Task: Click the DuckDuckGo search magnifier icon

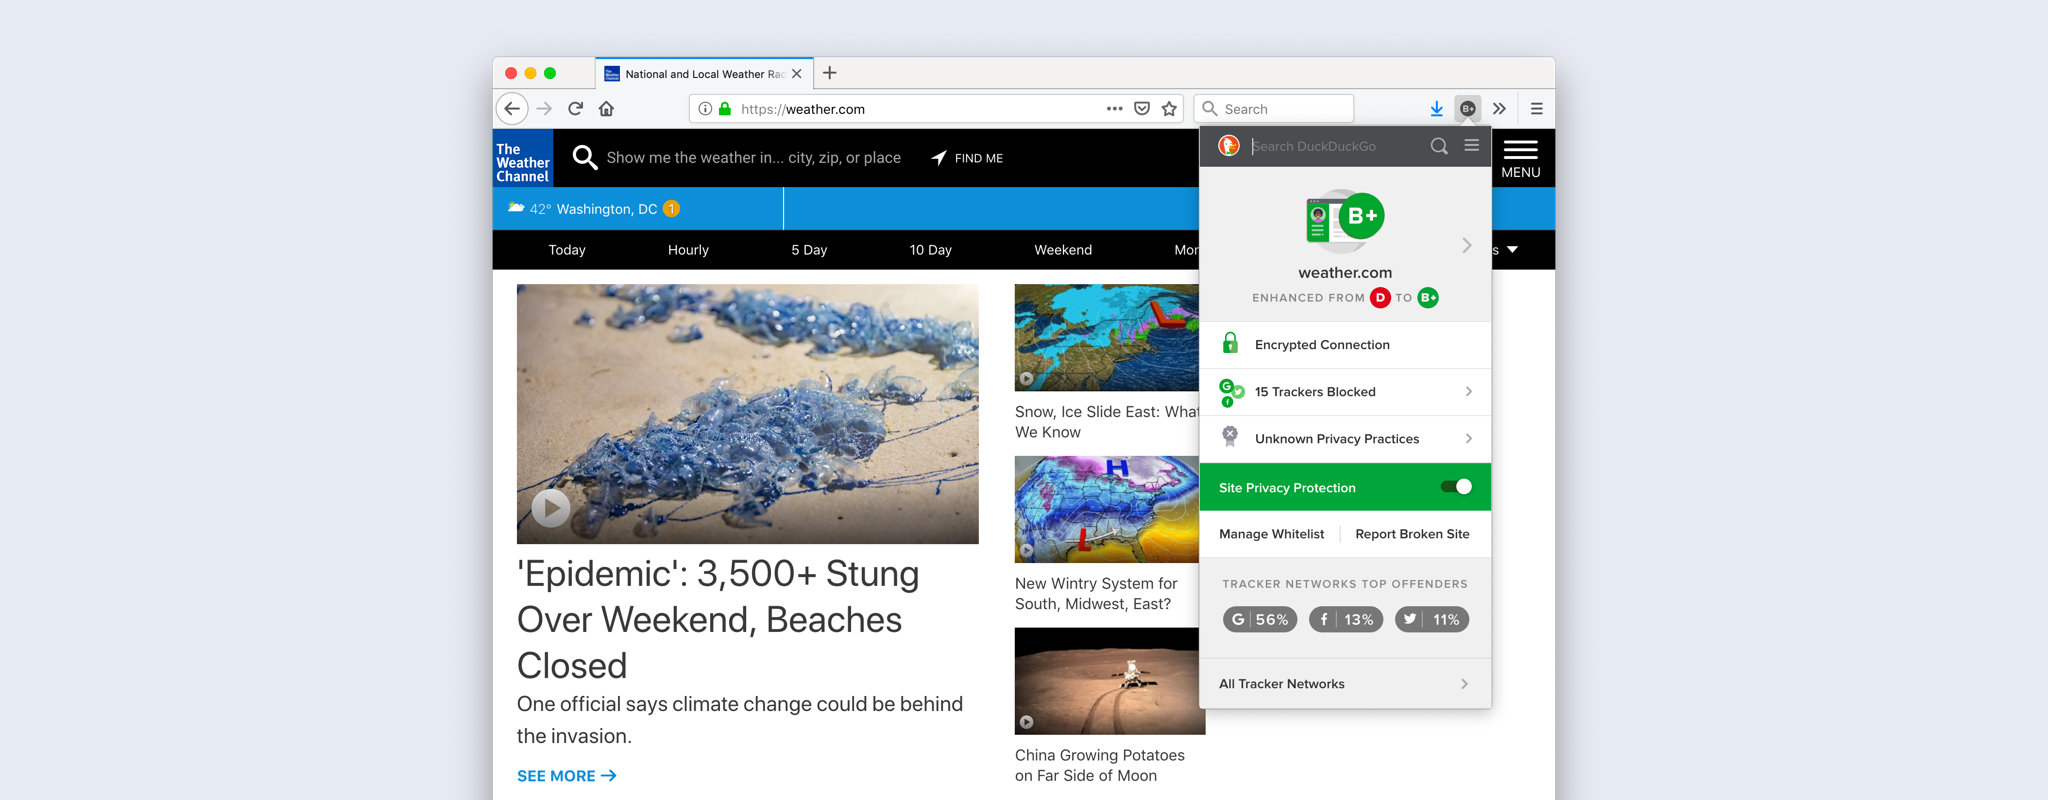Action: (1439, 146)
